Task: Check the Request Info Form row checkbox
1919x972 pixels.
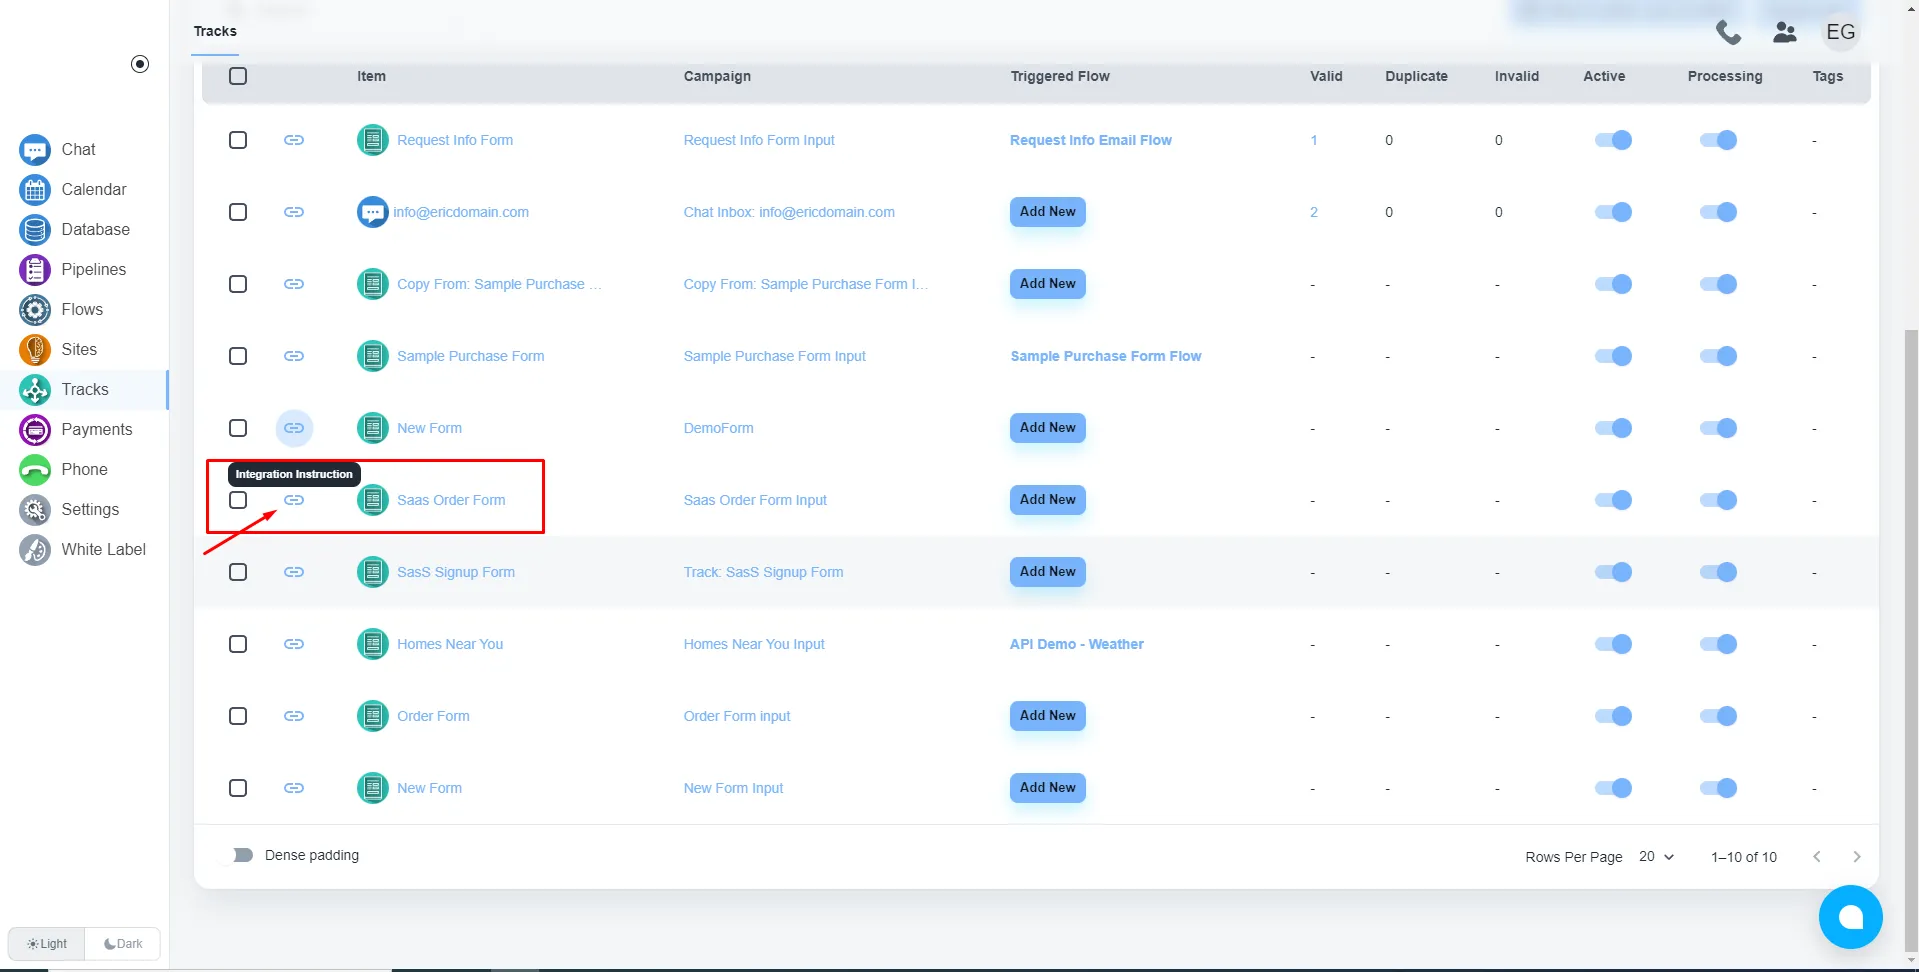Action: (238, 140)
